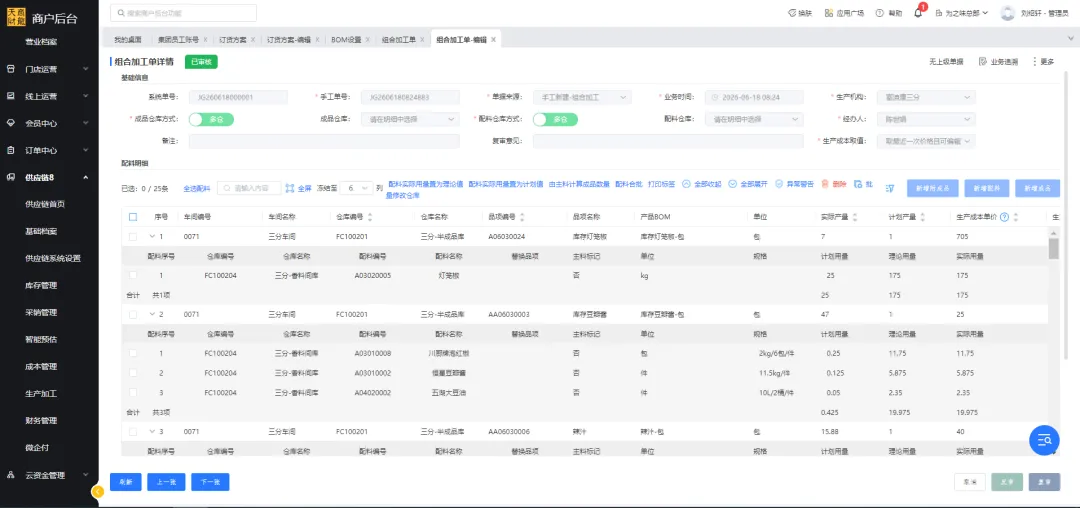1080x508 pixels.
Task: Click the 全部收起 collapse-all icon
Action: [686, 184]
